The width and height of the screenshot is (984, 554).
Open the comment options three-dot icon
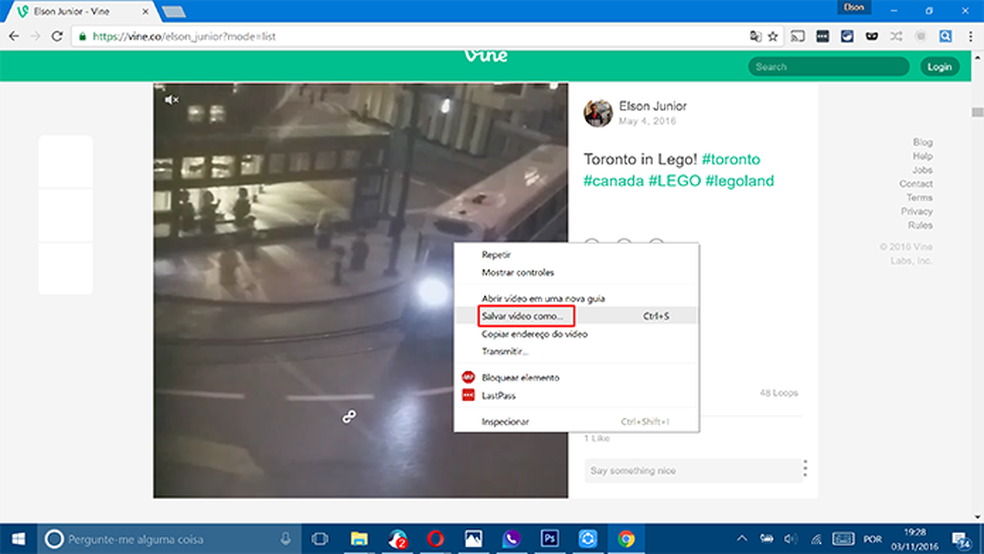coord(805,469)
